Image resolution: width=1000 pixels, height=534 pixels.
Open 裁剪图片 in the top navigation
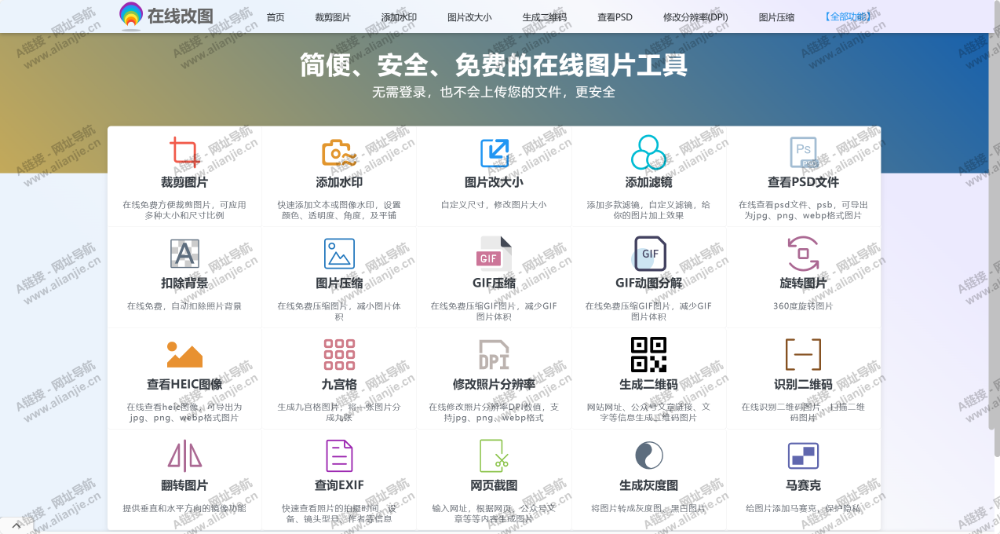(333, 17)
